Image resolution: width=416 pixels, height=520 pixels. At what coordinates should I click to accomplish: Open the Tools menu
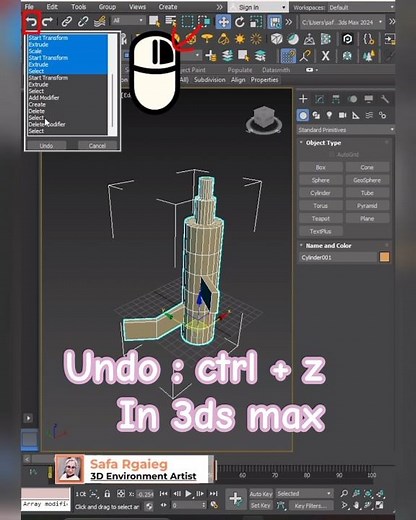[x=78, y=7]
